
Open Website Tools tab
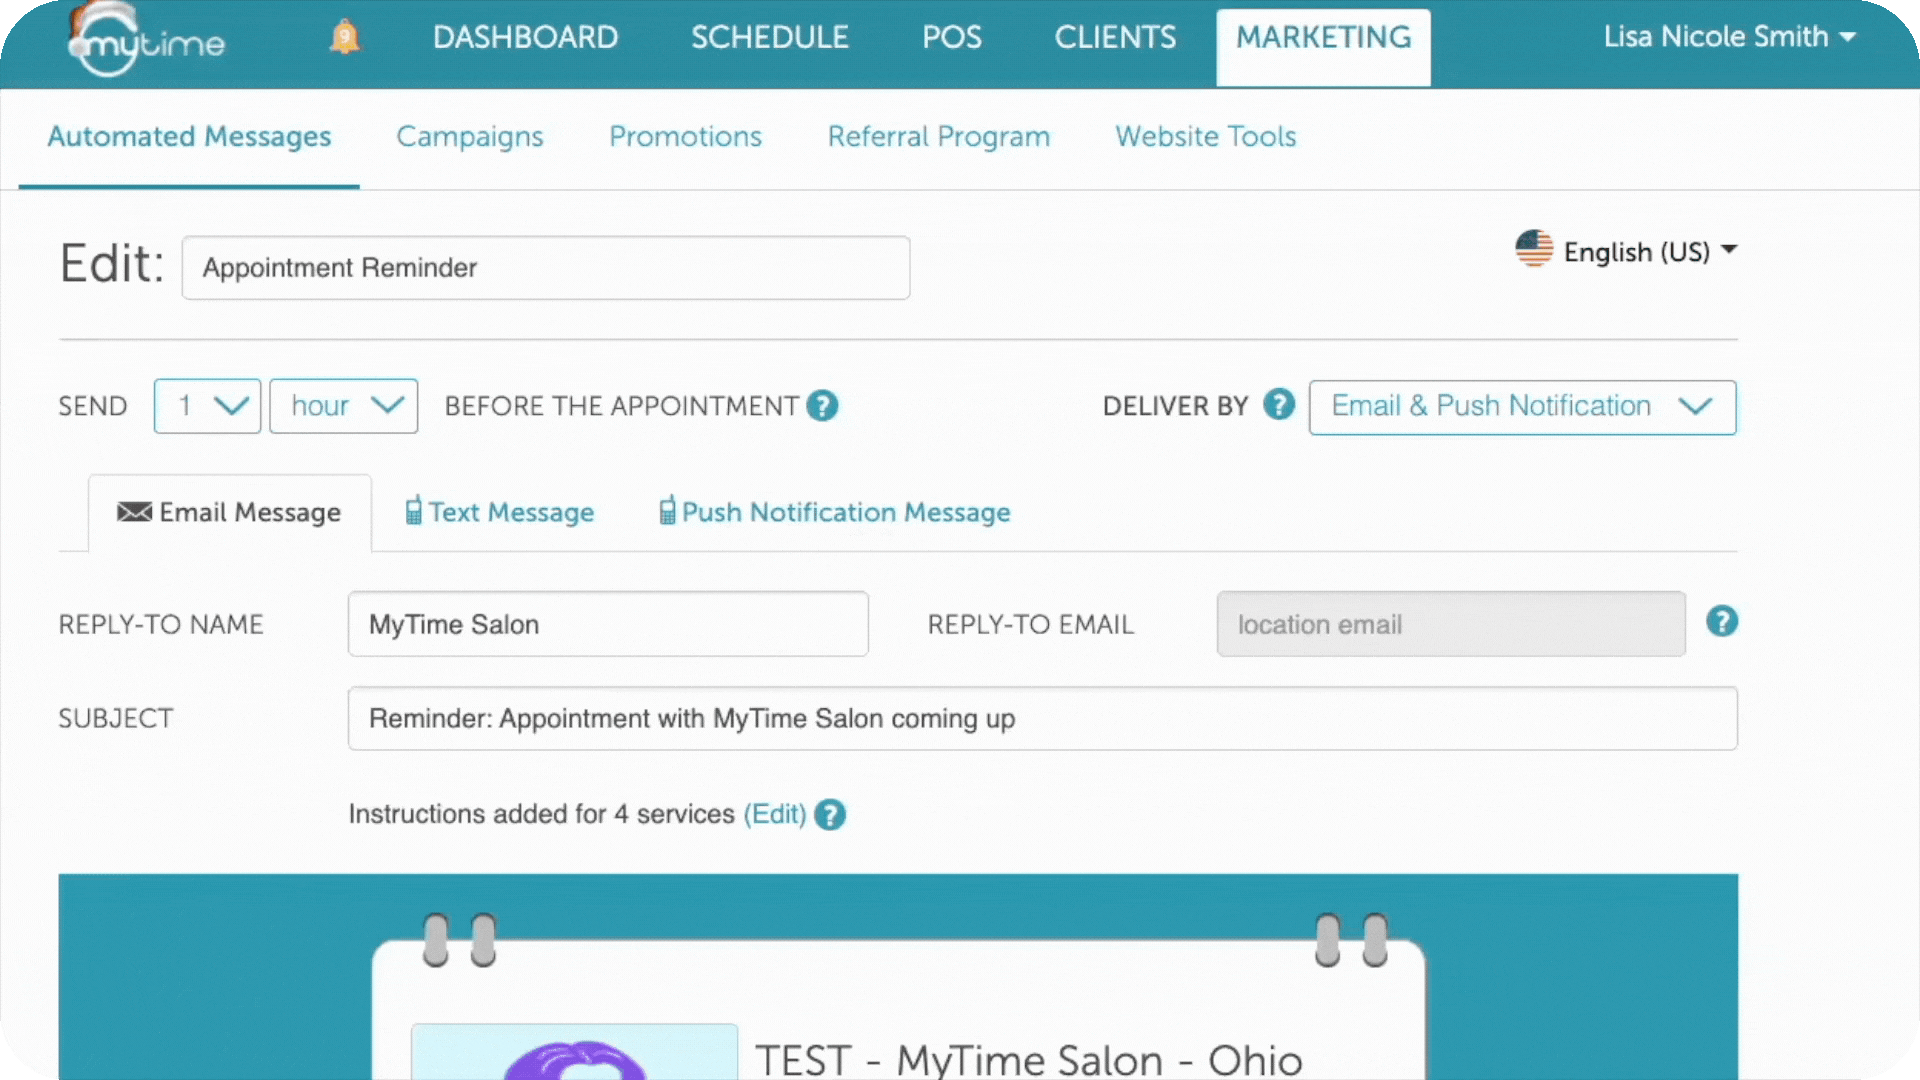point(1206,137)
